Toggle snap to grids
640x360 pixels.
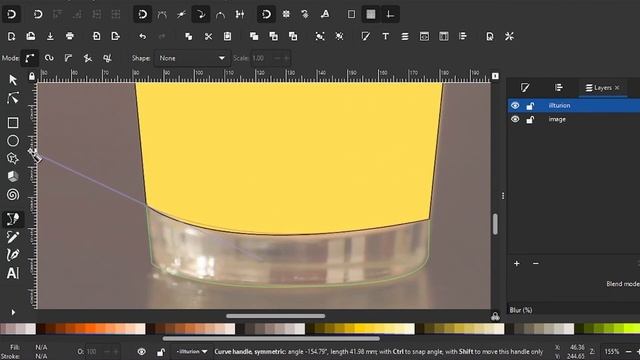[x=371, y=14]
